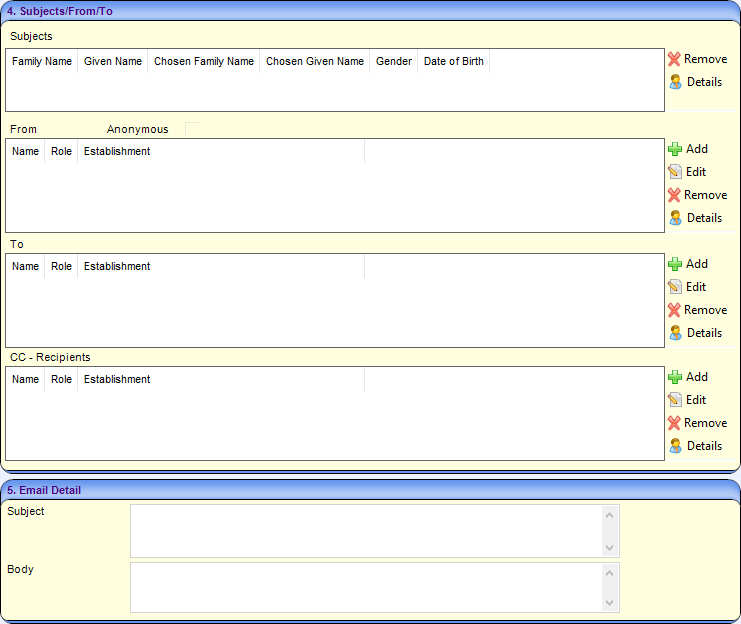Image resolution: width=741 pixels, height=624 pixels.
Task: Remove the selected subject using the red X
Action: (x=675, y=59)
